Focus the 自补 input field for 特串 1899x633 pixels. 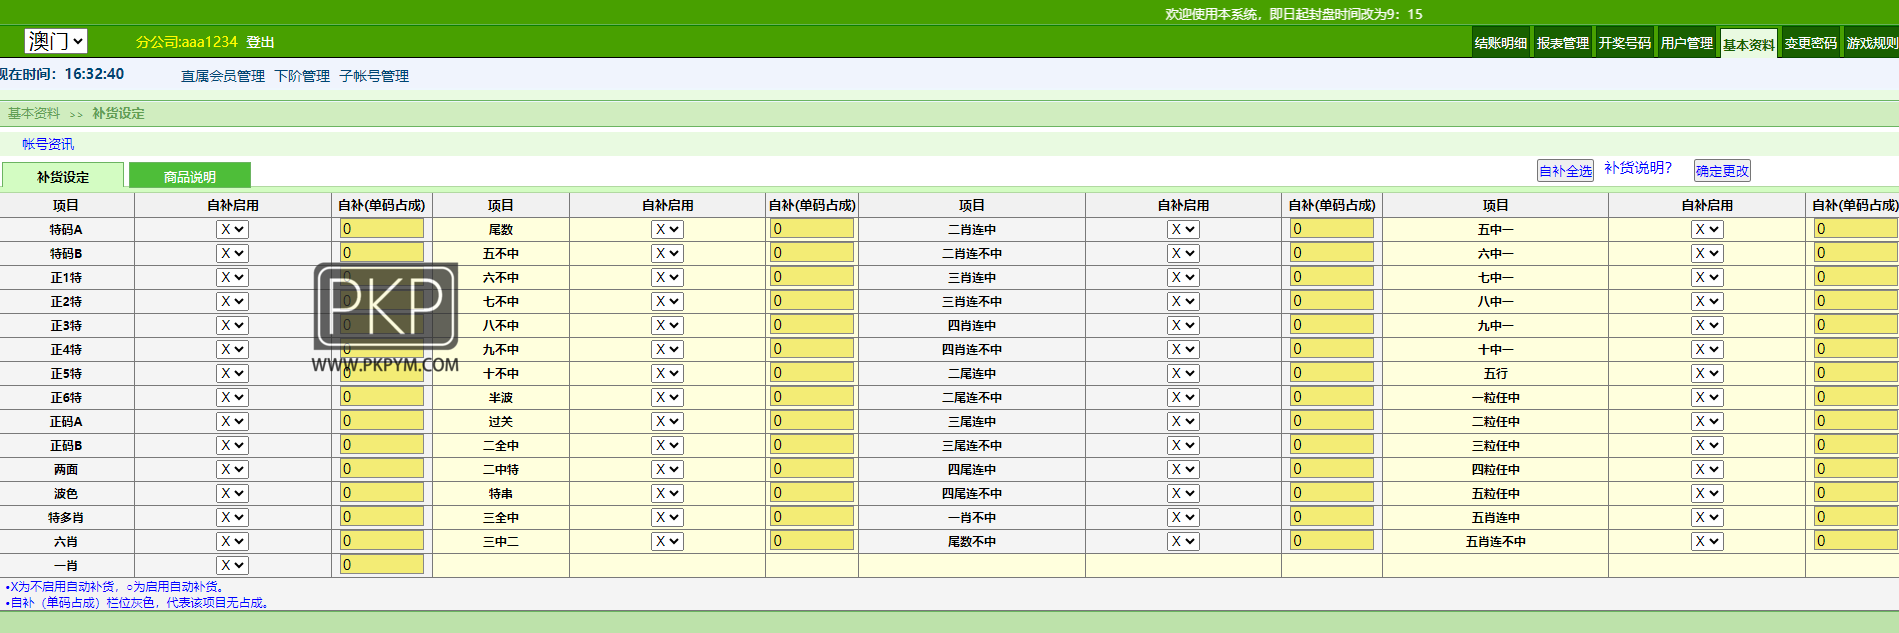[x=812, y=493]
